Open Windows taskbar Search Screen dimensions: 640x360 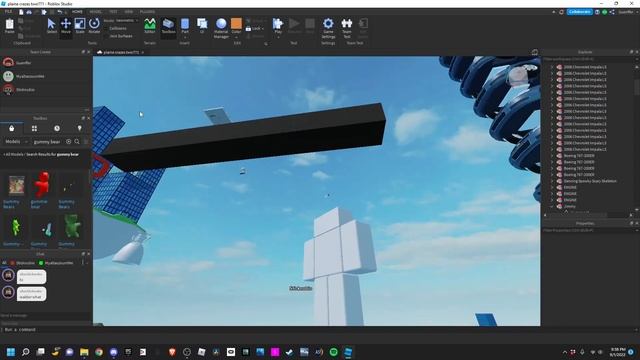(x=26, y=352)
